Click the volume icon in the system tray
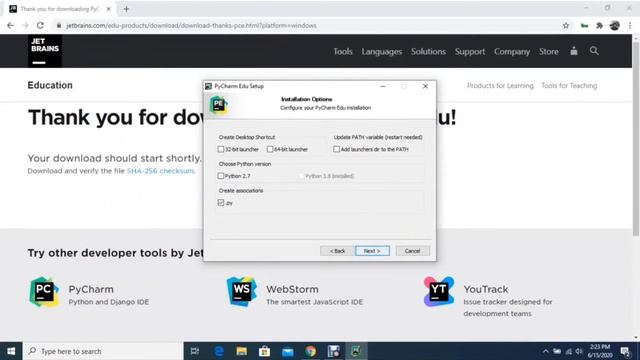Image resolution: width=640 pixels, height=360 pixels. coord(579,351)
